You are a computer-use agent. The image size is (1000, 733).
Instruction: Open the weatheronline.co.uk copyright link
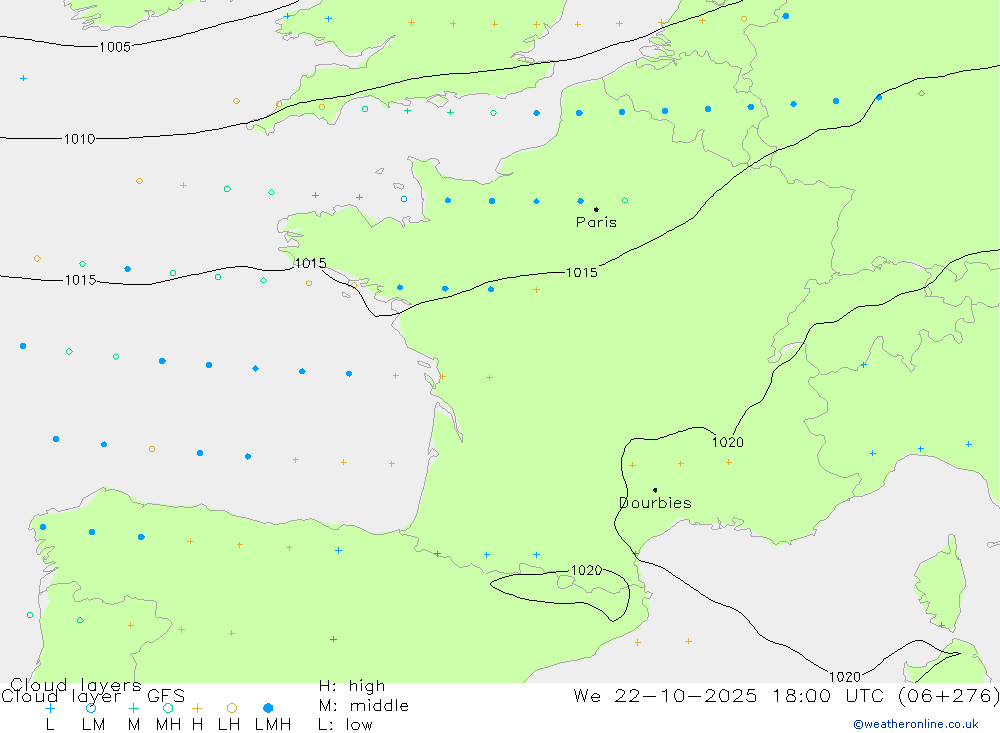(916, 724)
